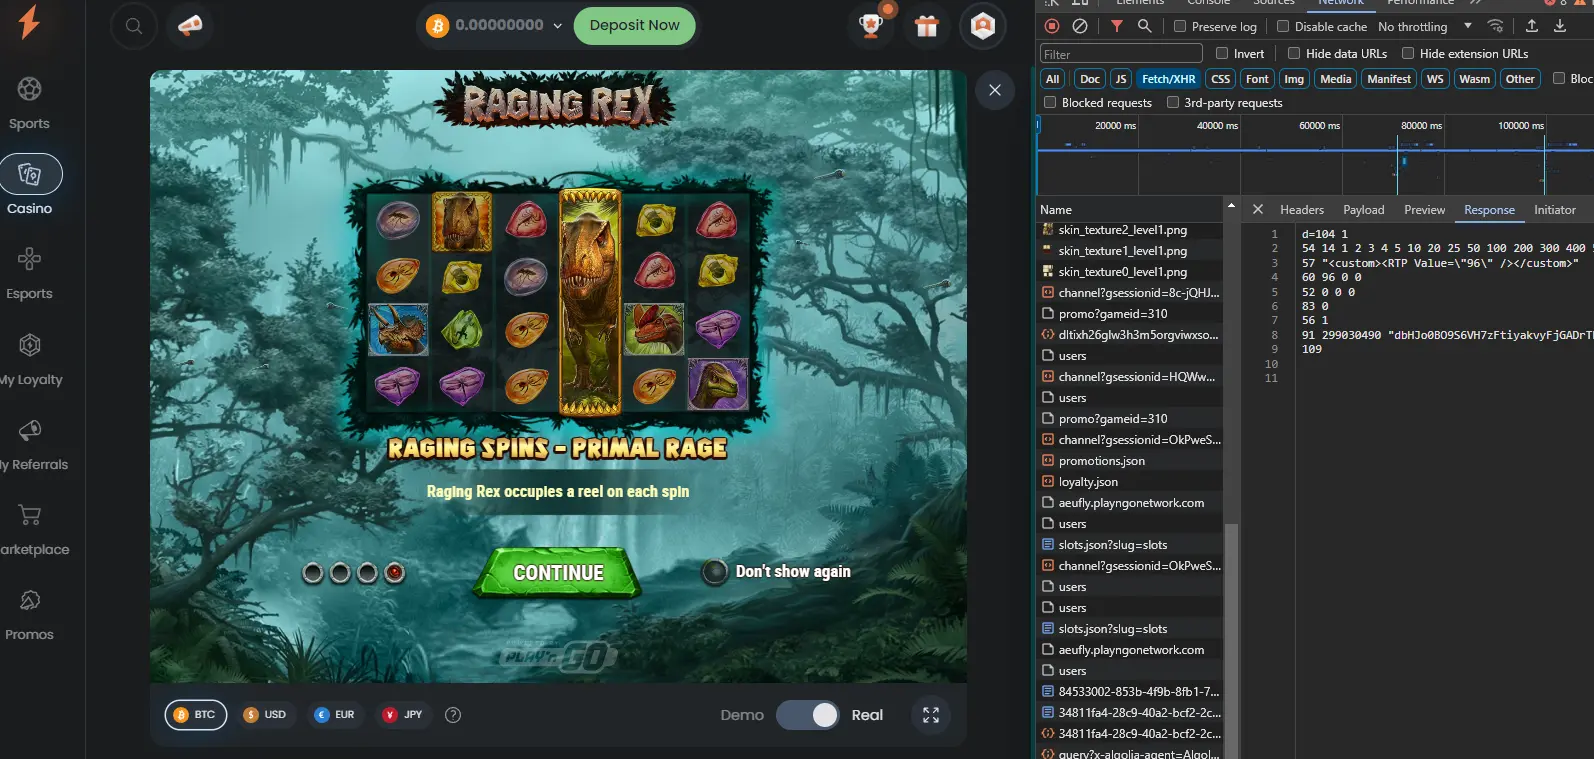Image resolution: width=1594 pixels, height=759 pixels.
Task: Go to Sports in the sidebar
Action: [x=29, y=103]
